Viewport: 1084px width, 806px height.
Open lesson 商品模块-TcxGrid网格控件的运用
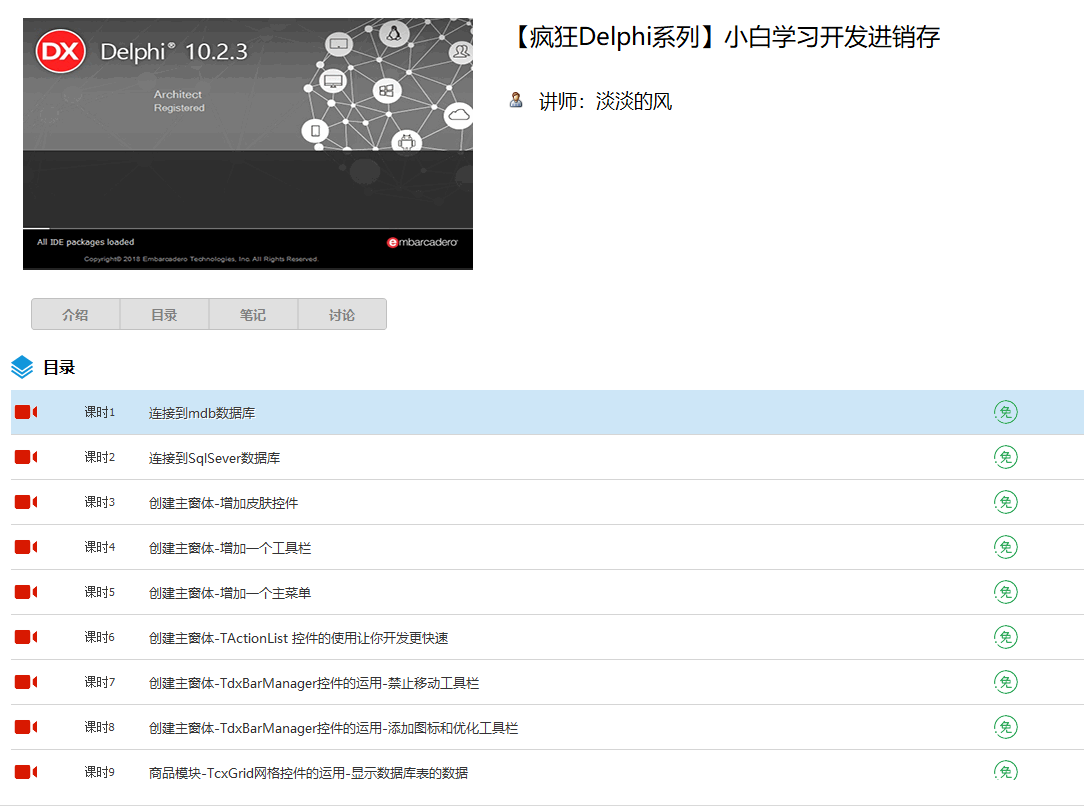pyautogui.click(x=308, y=772)
